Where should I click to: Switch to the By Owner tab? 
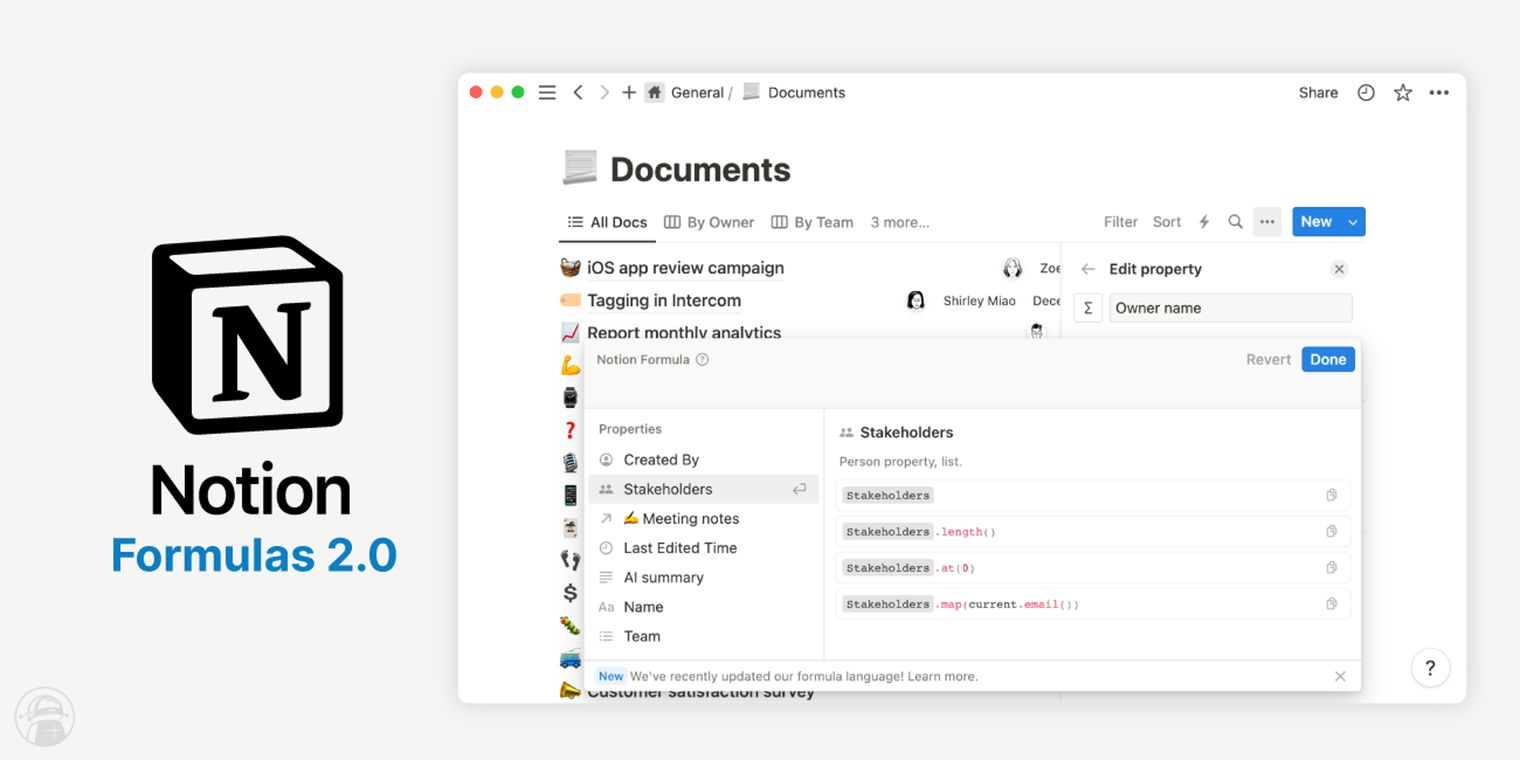pyautogui.click(x=709, y=222)
